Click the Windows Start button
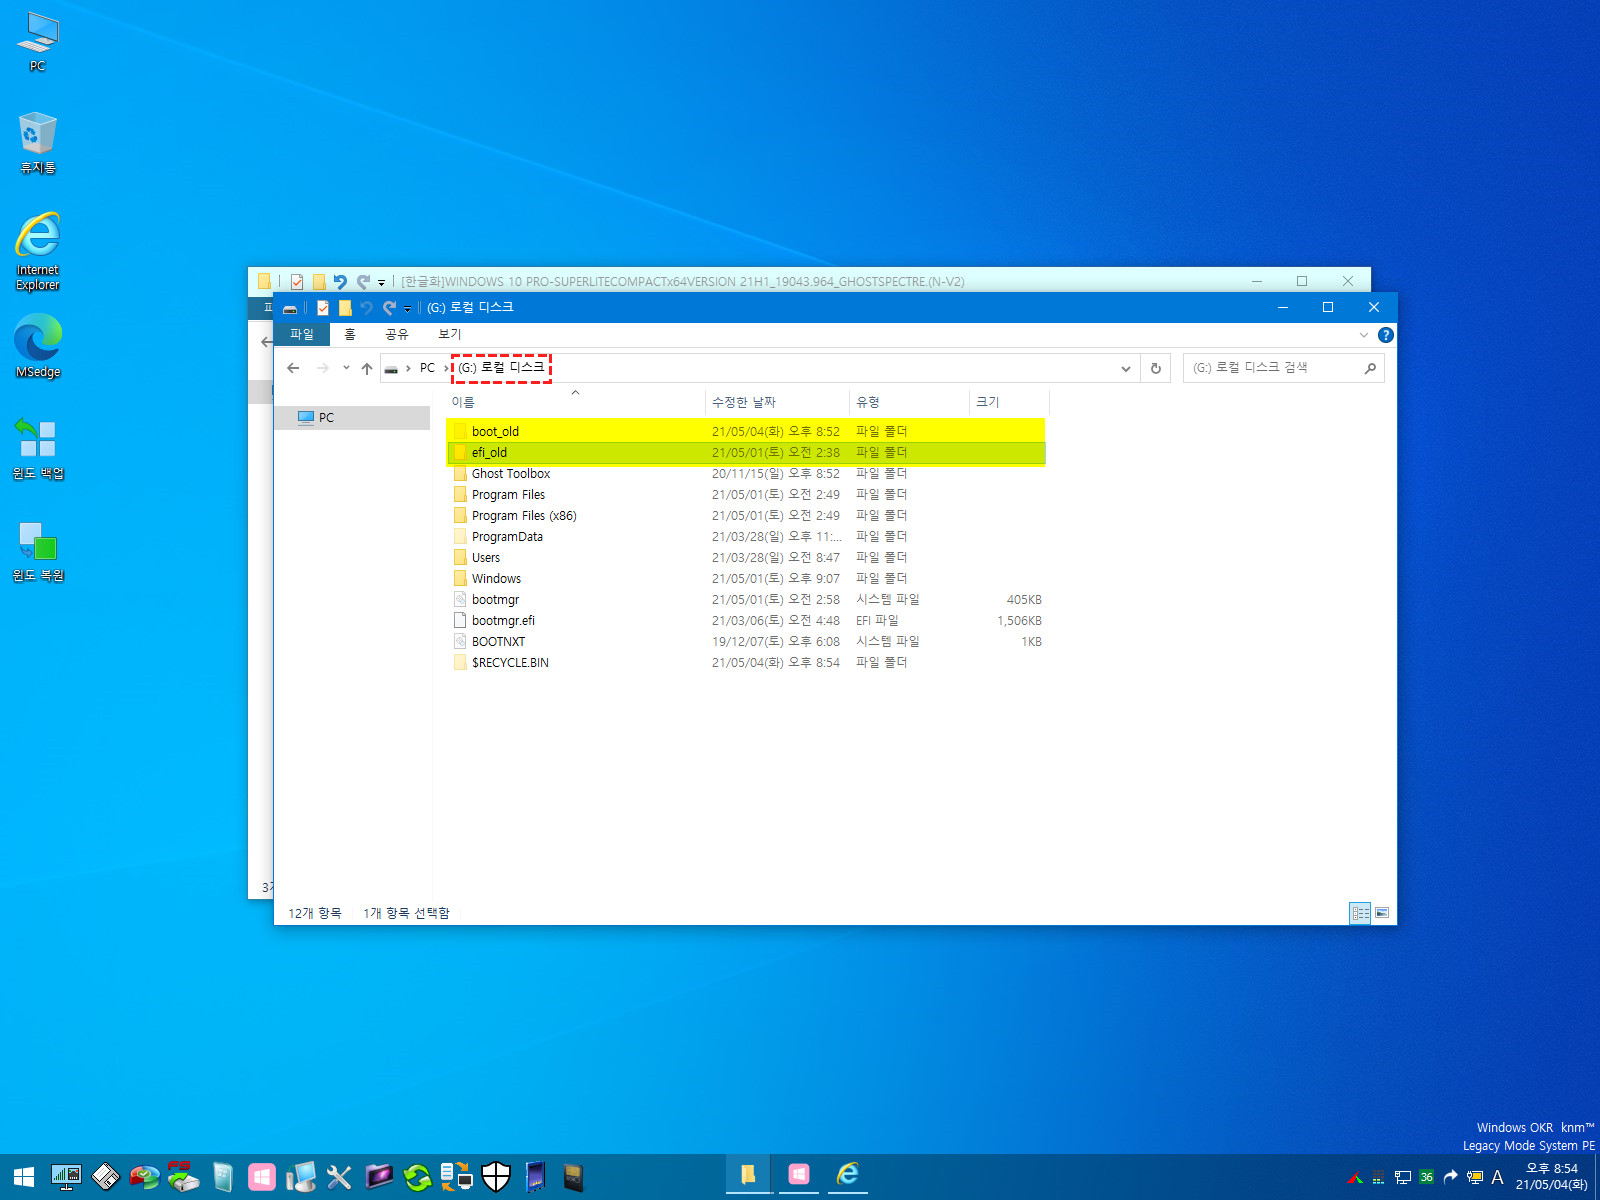Viewport: 1600px width, 1200px height. pos(24,1177)
